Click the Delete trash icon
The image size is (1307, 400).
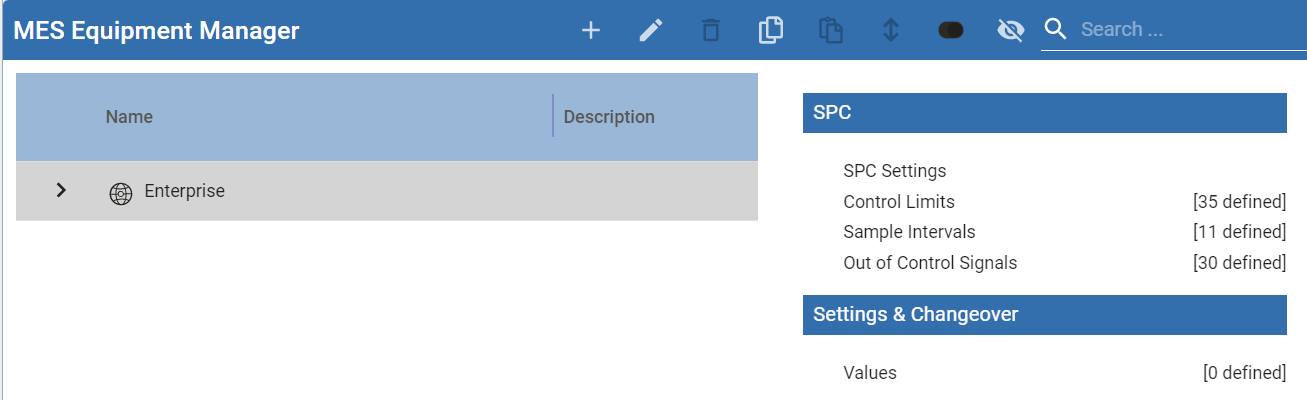711,31
